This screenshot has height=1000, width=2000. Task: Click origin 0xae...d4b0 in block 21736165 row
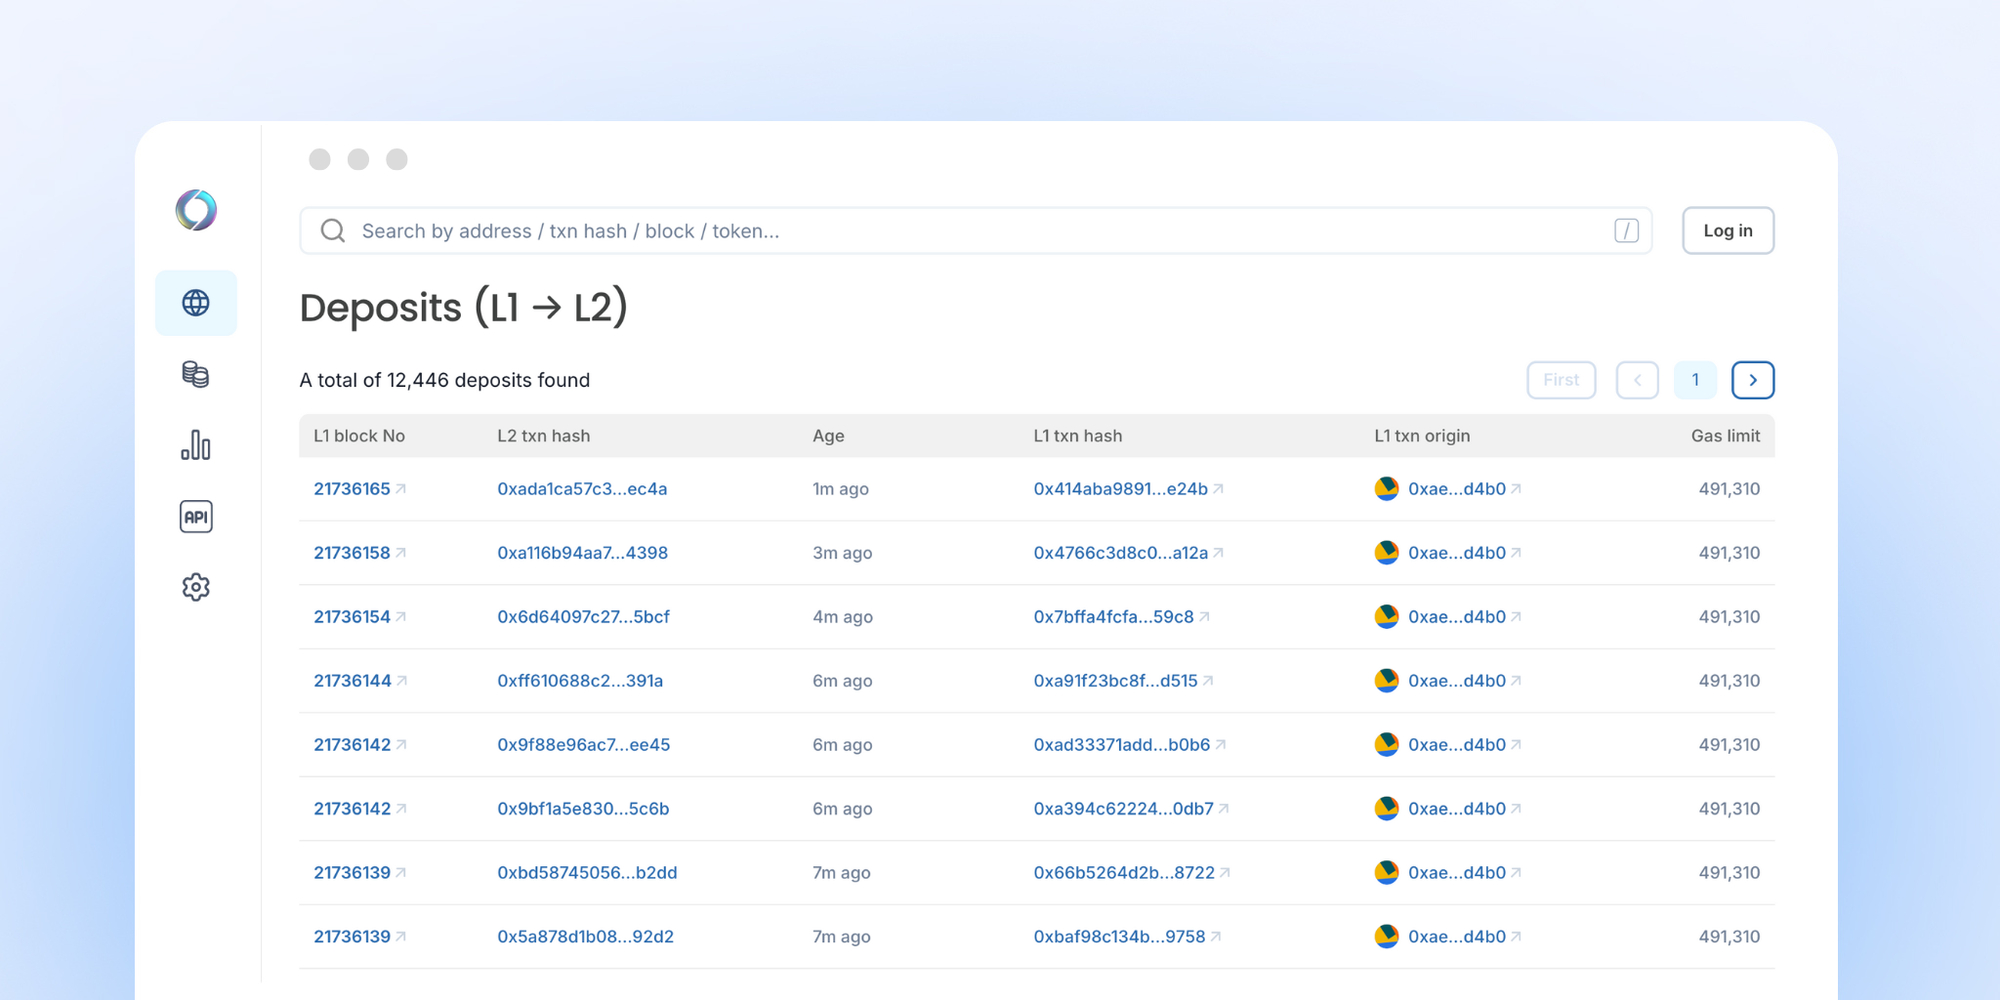click(1457, 489)
